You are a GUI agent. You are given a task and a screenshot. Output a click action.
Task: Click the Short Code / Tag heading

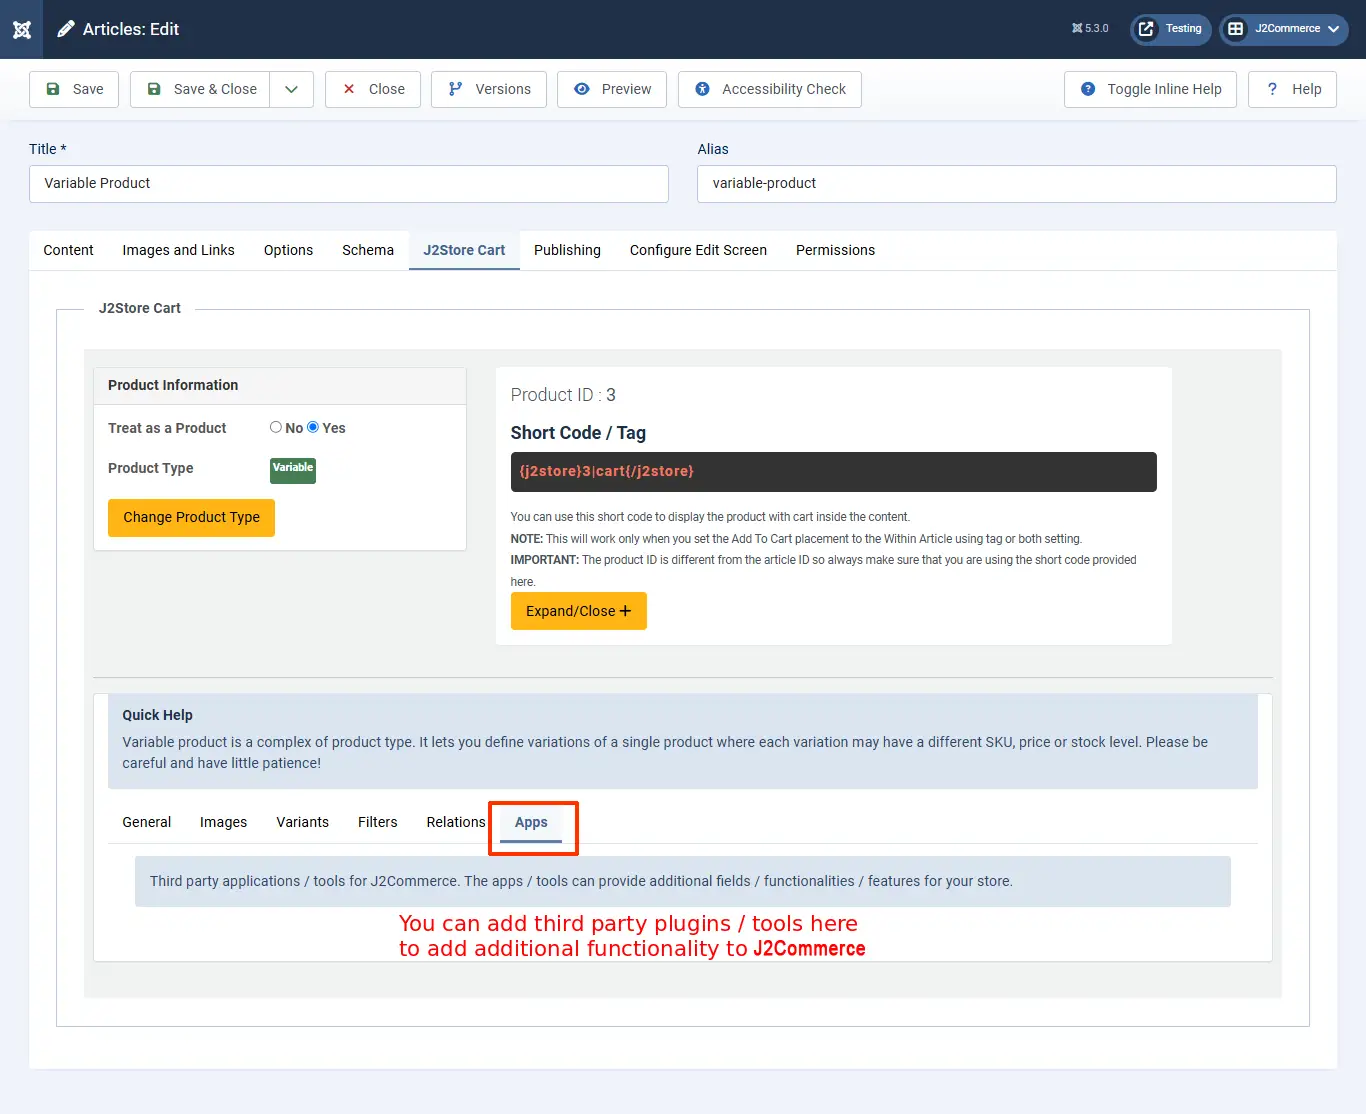tap(578, 433)
